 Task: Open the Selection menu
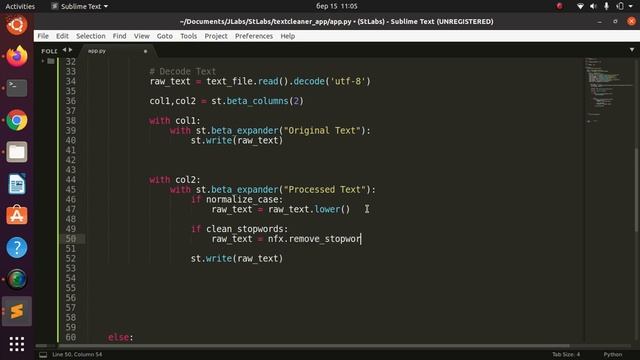91,36
